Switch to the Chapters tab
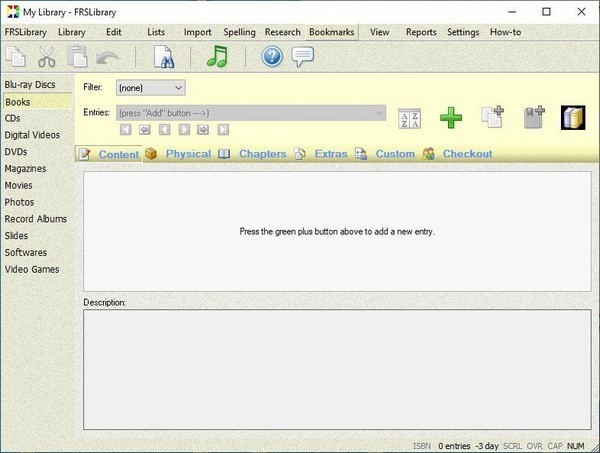The height and width of the screenshot is (453, 600). point(262,154)
